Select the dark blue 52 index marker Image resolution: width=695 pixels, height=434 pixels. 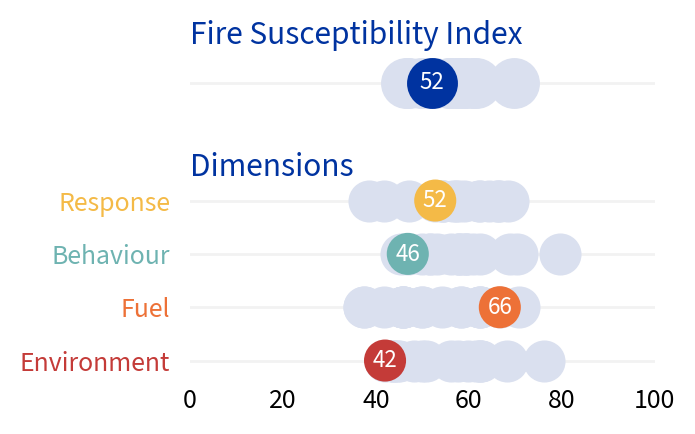[x=432, y=82]
